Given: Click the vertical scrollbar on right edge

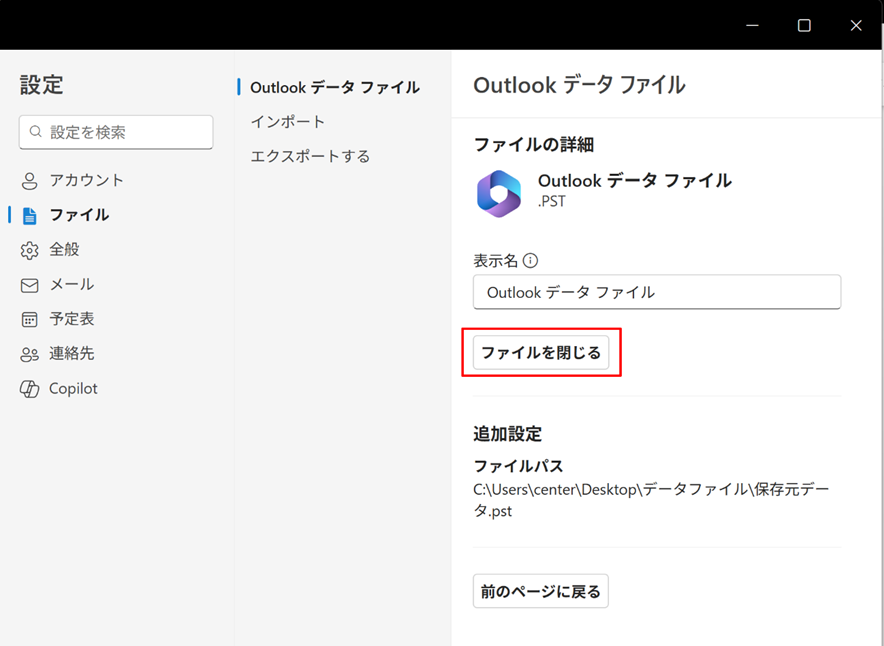Looking at the screenshot, I should point(879,300).
